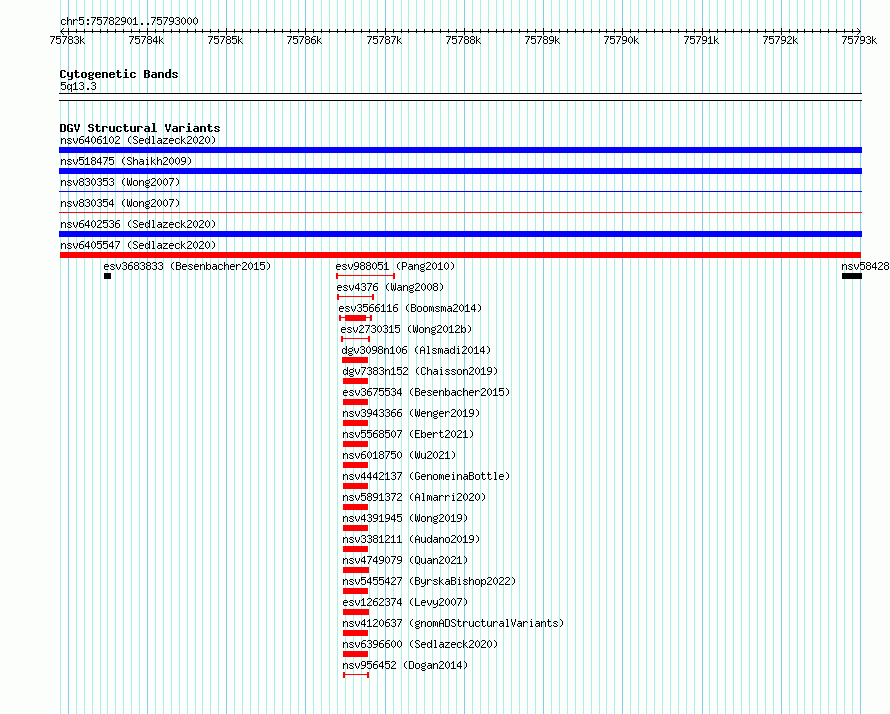
Task: Click the thin blue nsv830353 line
Action: [460, 192]
